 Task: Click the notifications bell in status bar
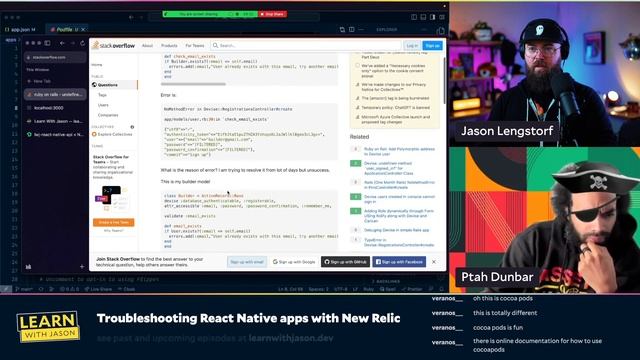441,289
